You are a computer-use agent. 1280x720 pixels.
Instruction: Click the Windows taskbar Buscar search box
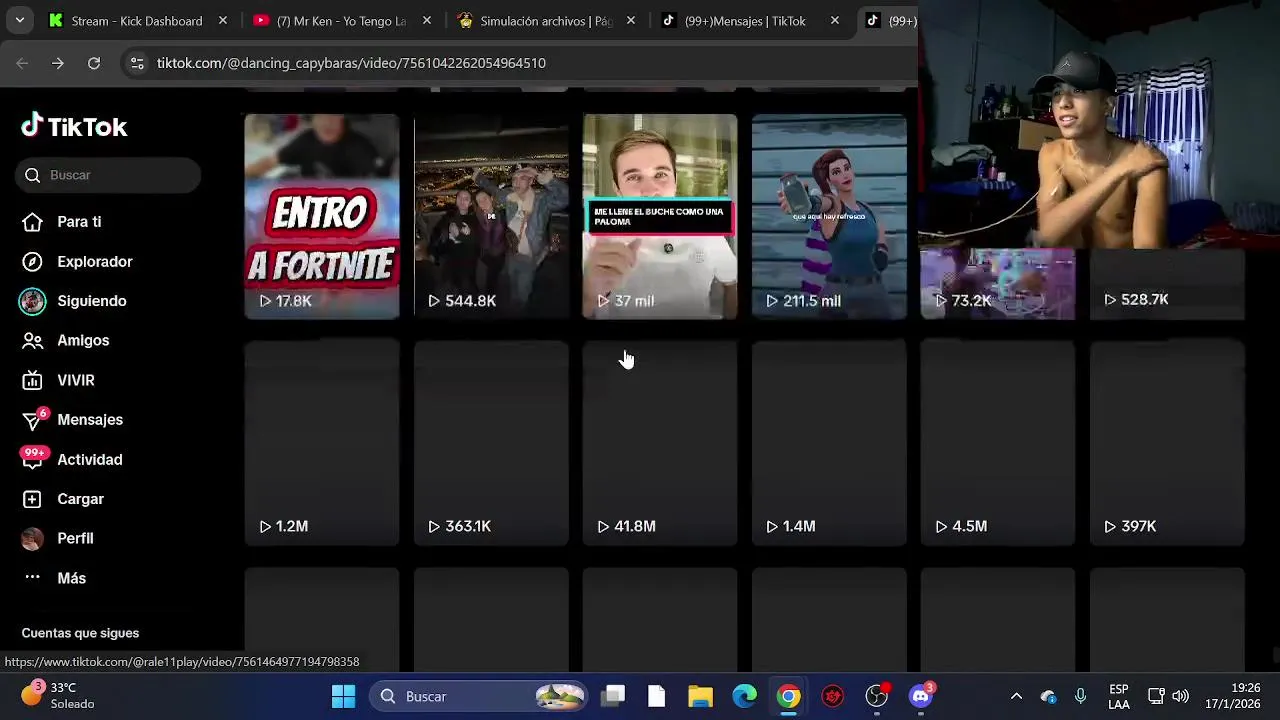[479, 696]
